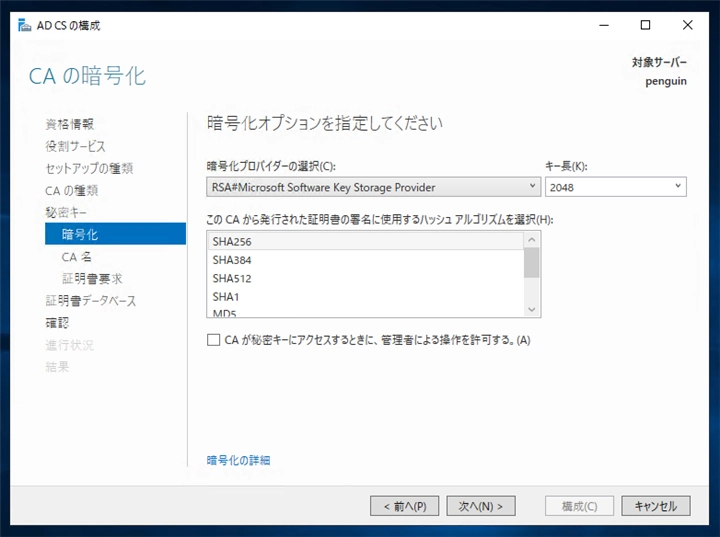The height and width of the screenshot is (537, 720).
Task: Open the 暗号化の詳細 link
Action: tap(238, 460)
